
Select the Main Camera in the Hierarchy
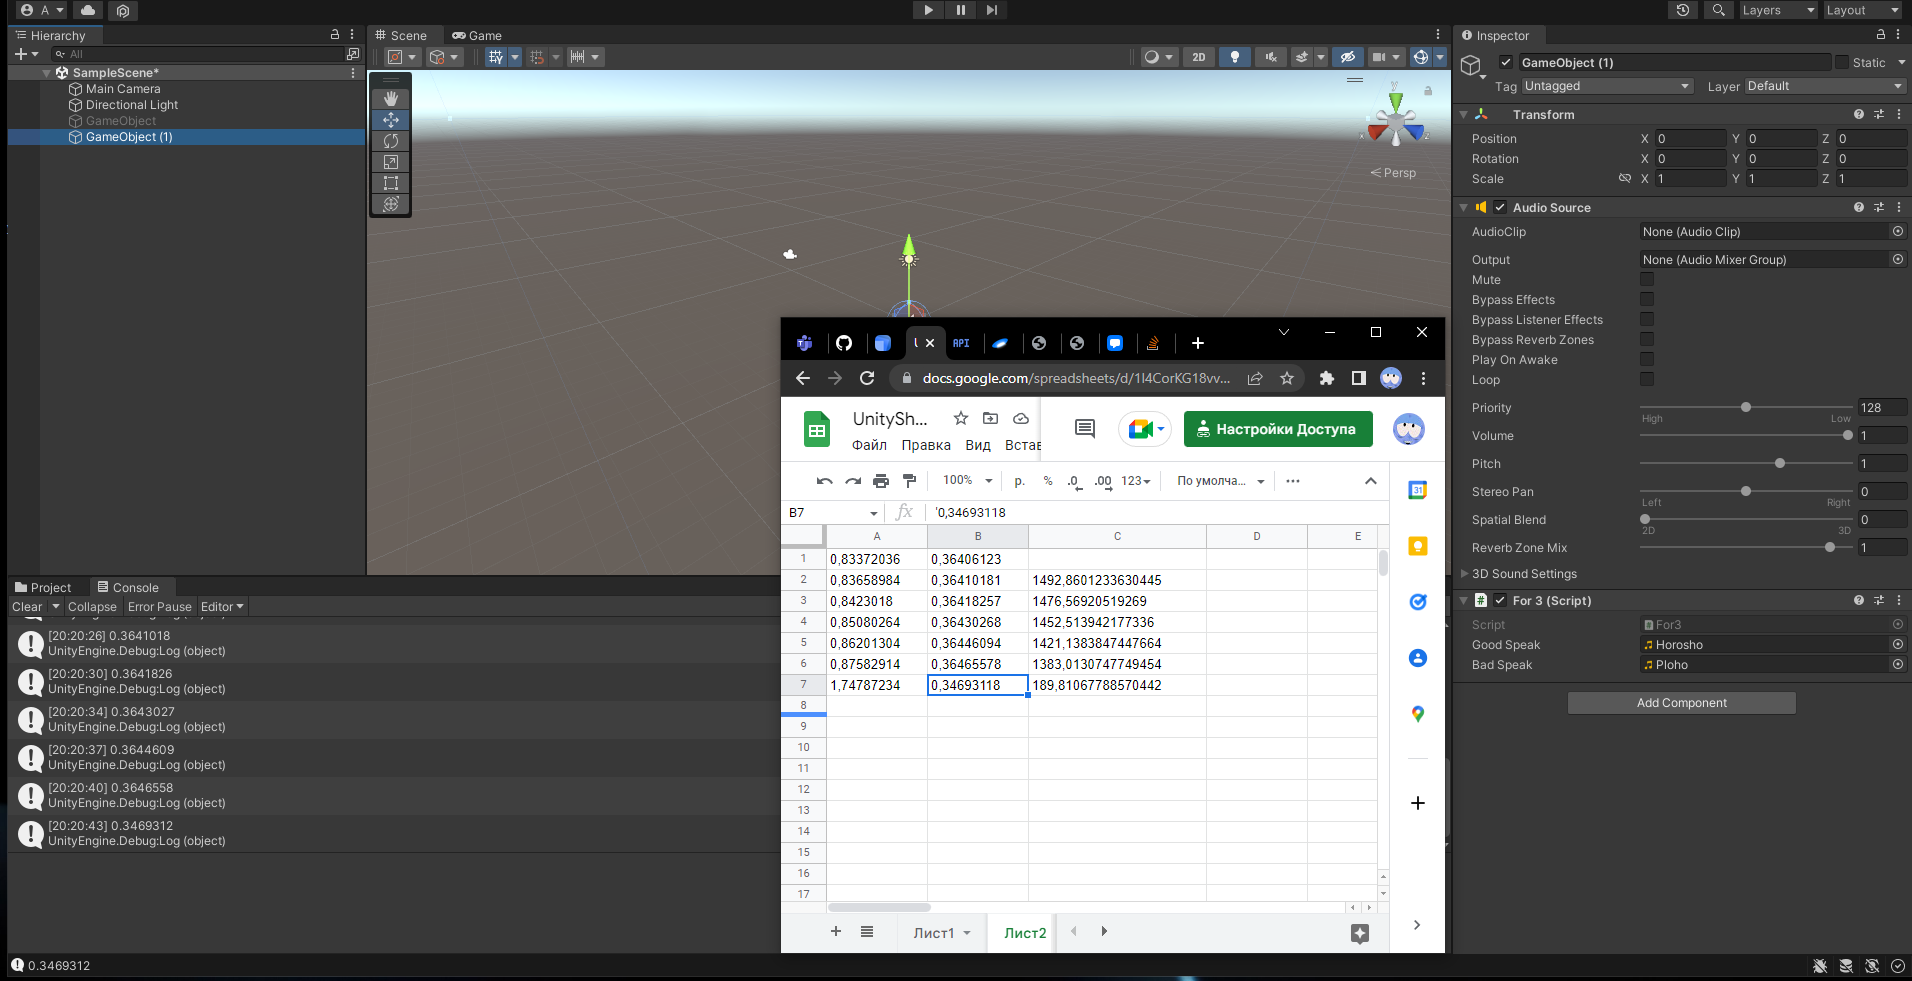coord(122,88)
